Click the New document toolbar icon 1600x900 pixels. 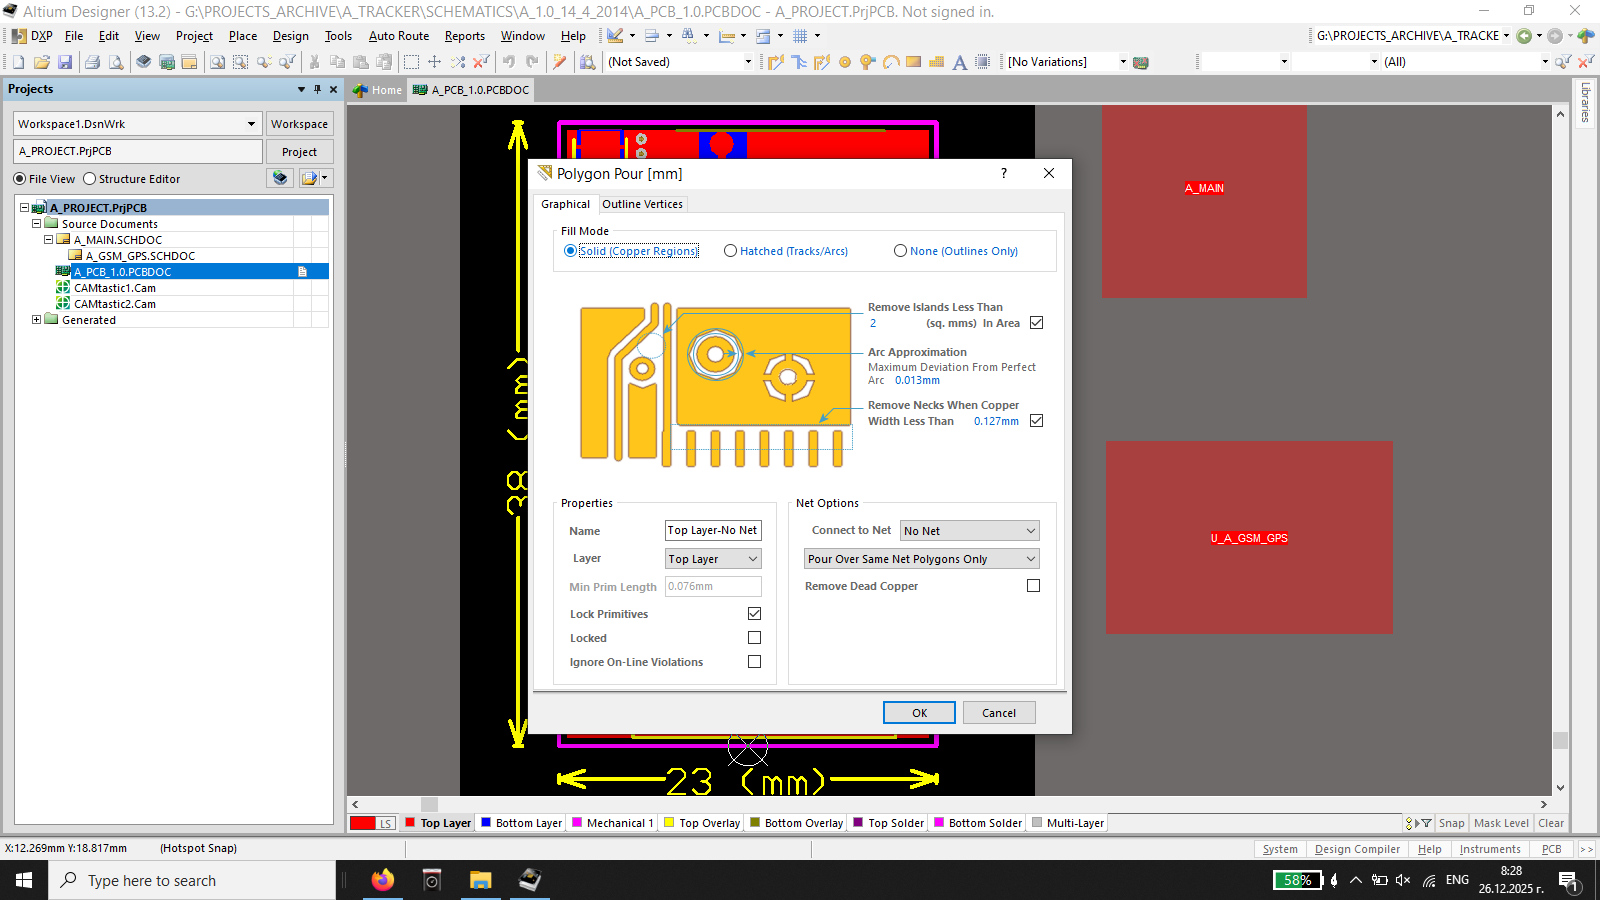pos(19,62)
